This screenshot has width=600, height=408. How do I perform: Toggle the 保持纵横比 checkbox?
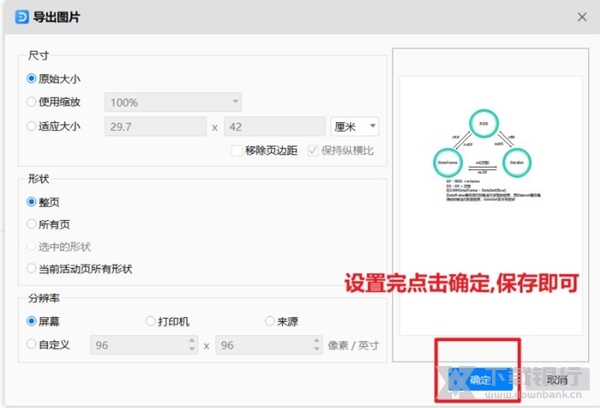pos(313,150)
